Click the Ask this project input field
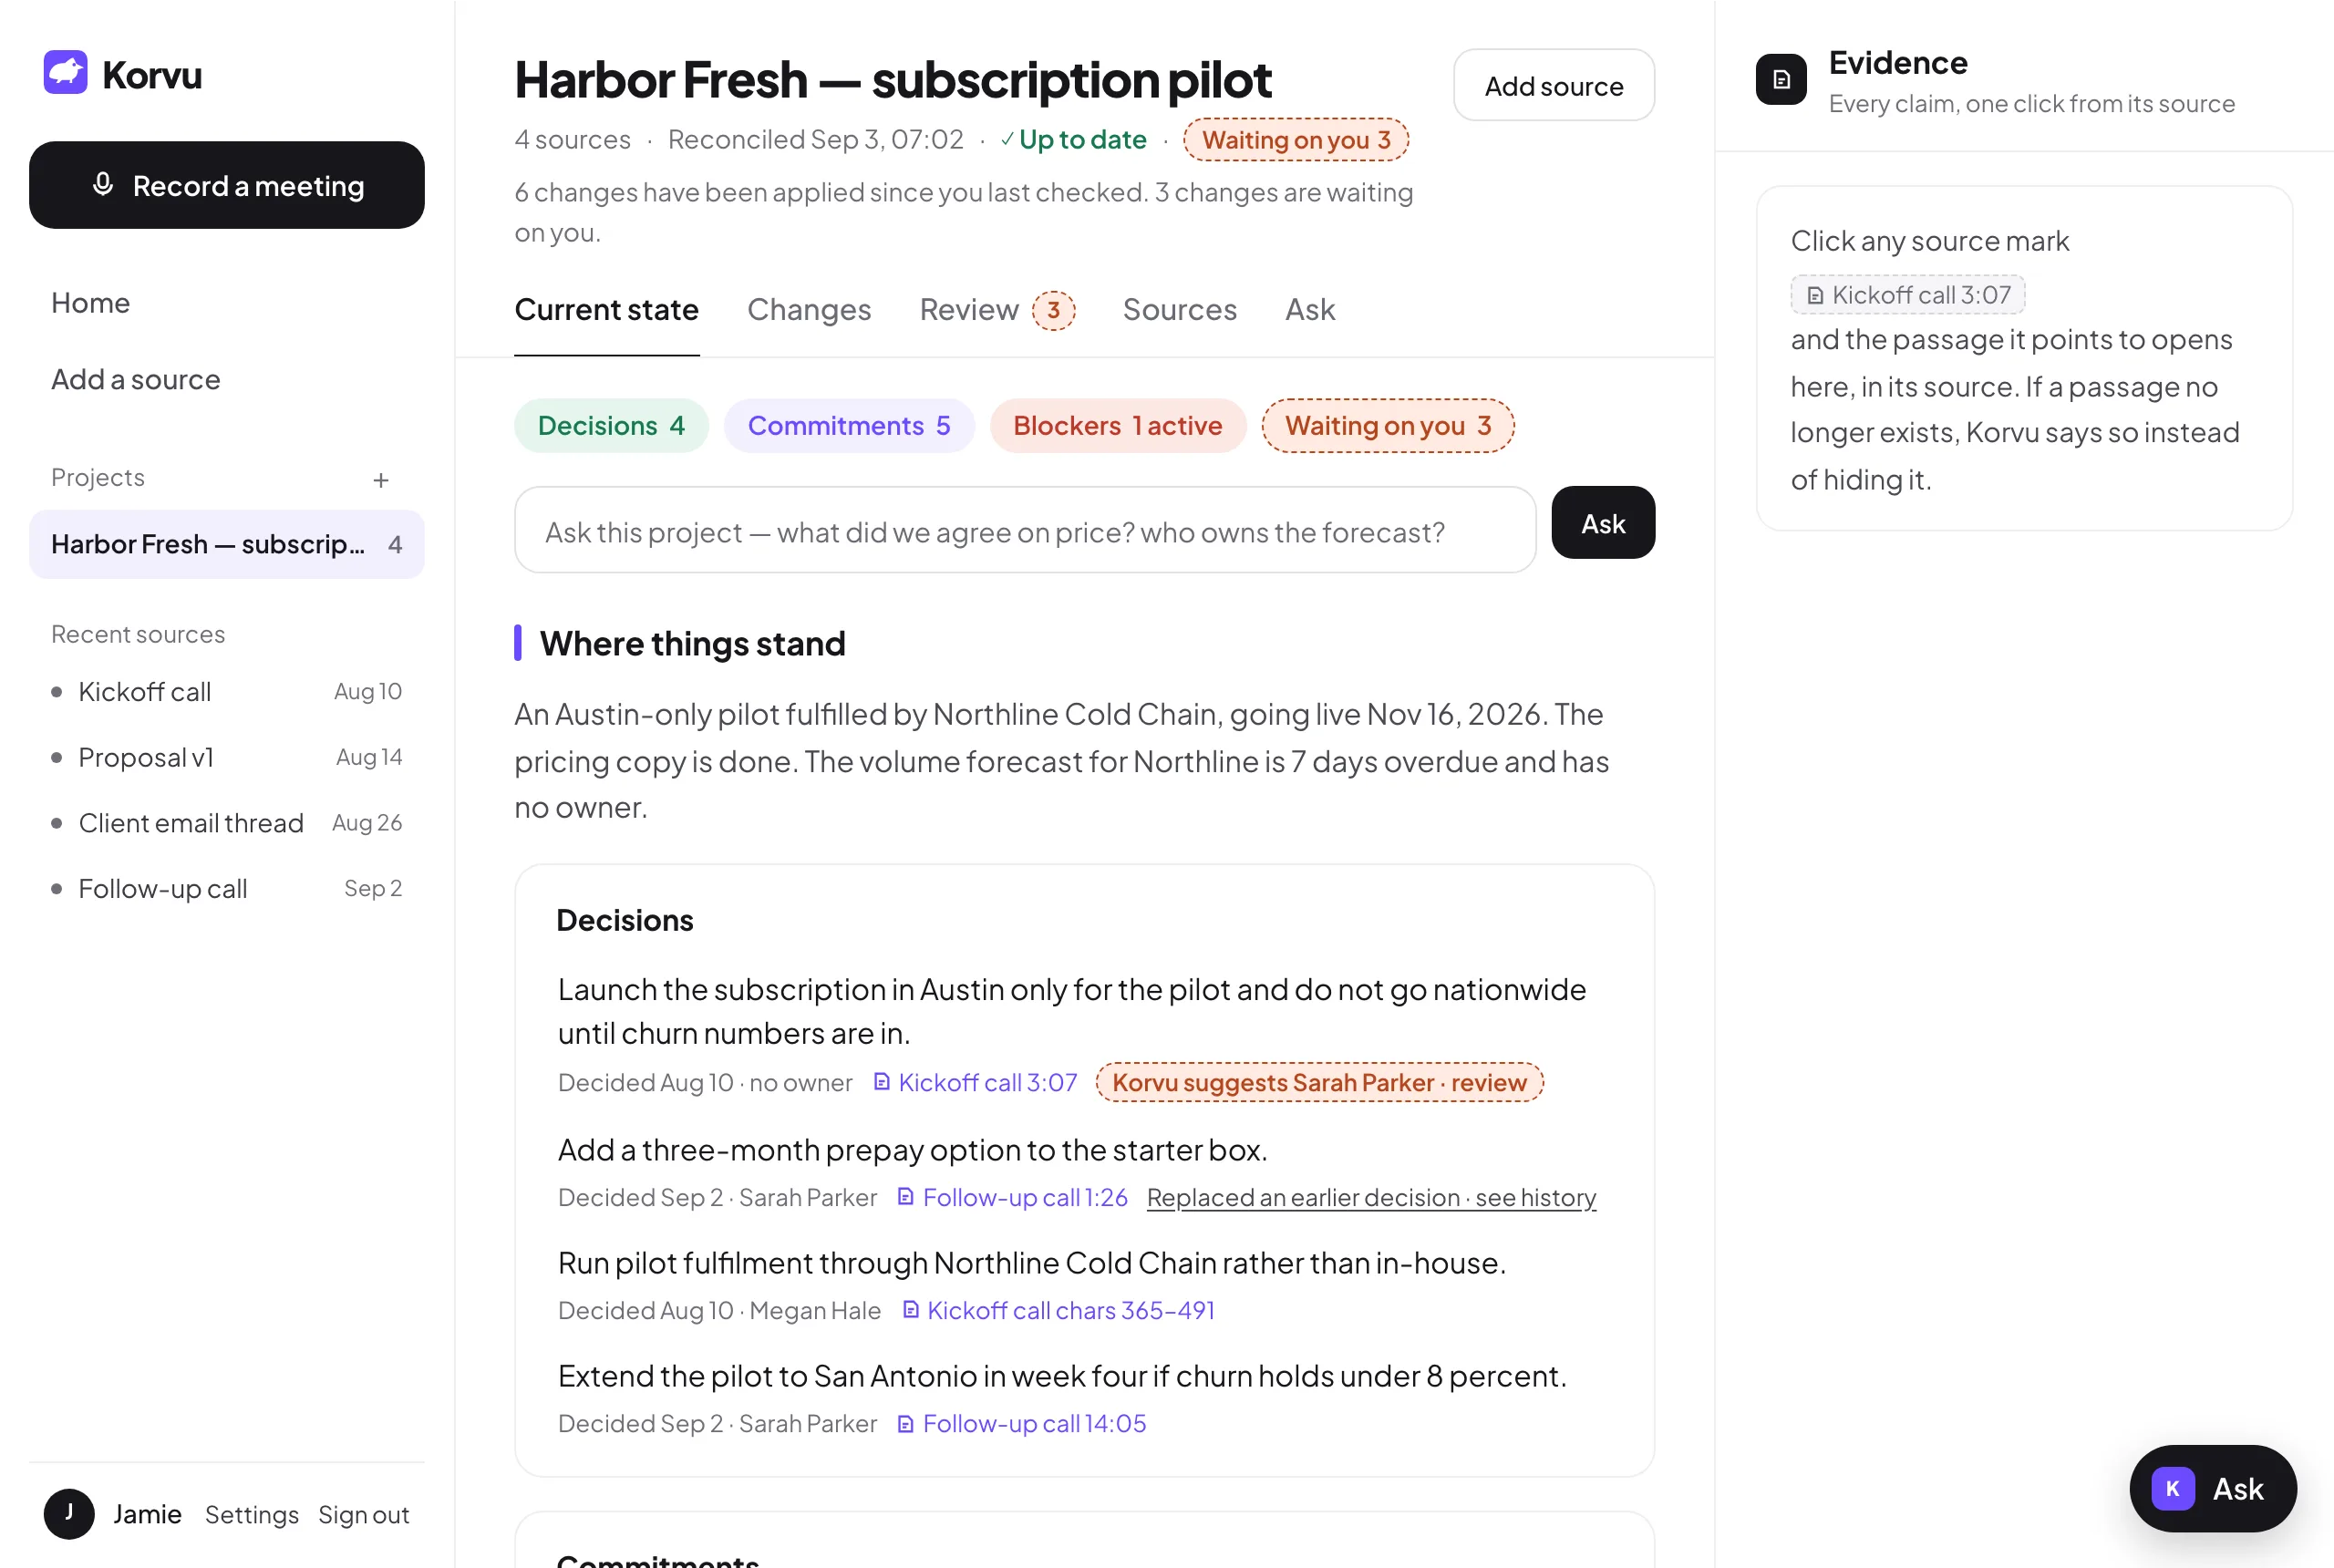 [1024, 530]
